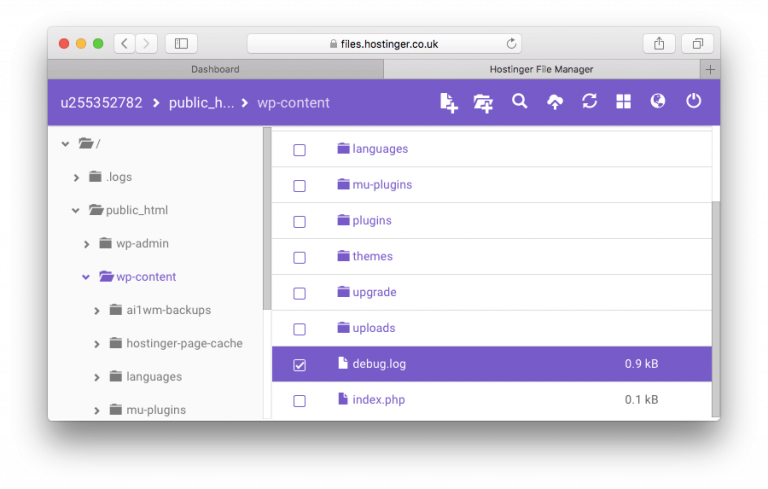Expand the .logs folder chevron

76,177
